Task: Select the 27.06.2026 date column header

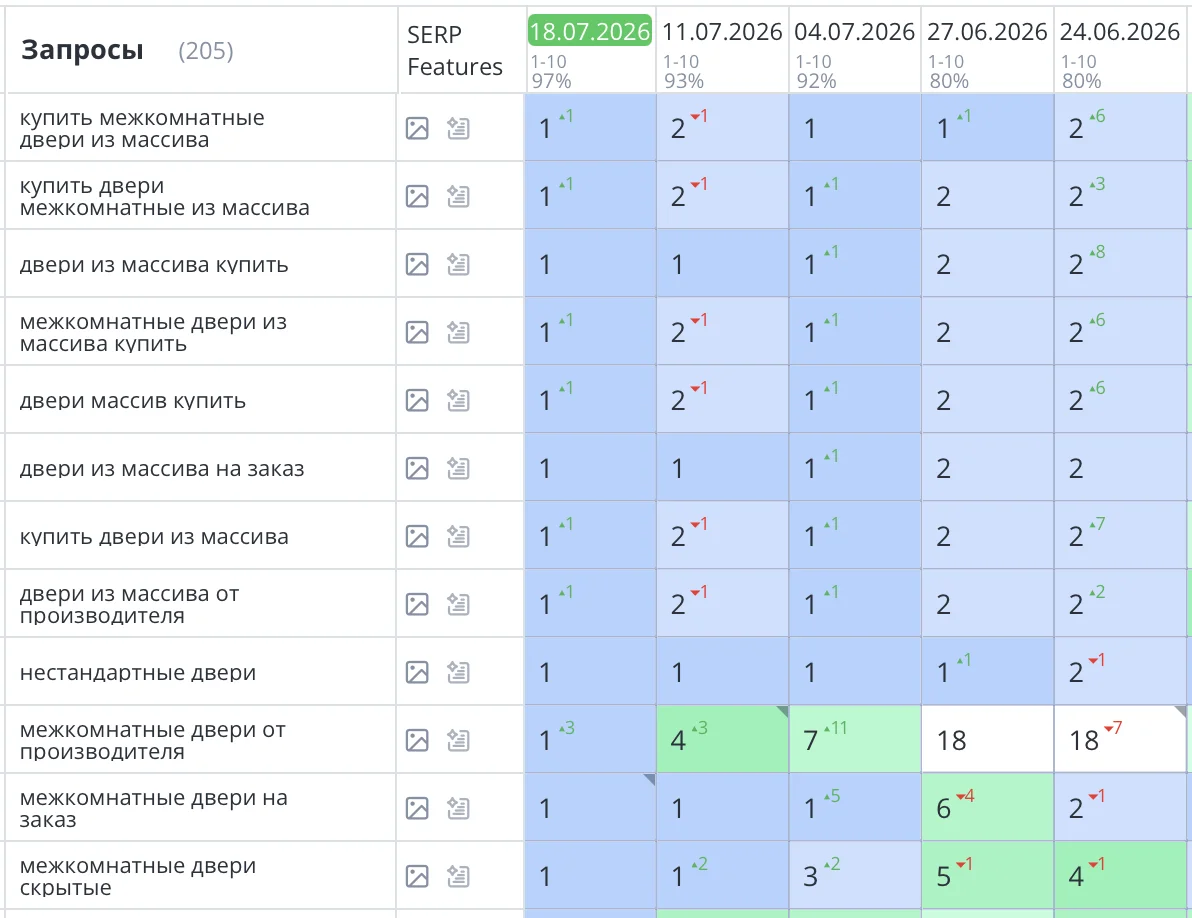Action: click(987, 32)
